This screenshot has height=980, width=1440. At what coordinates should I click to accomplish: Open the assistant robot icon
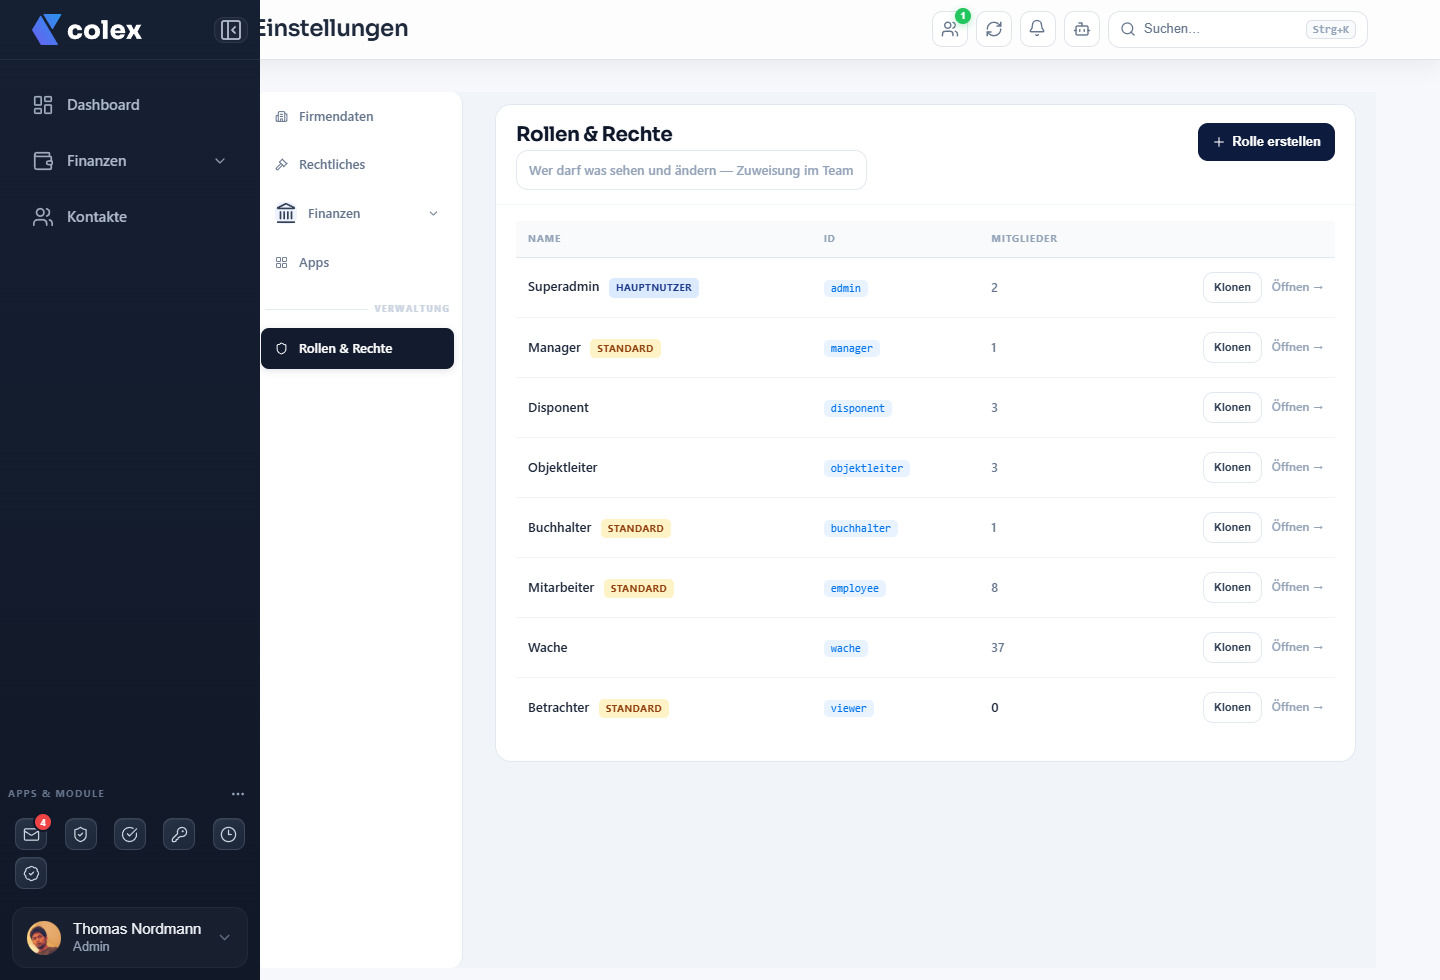[1082, 29]
